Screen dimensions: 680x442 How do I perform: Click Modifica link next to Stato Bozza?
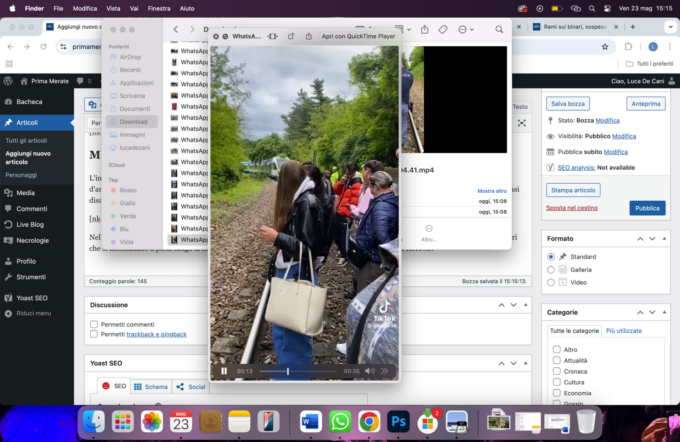pyautogui.click(x=607, y=121)
